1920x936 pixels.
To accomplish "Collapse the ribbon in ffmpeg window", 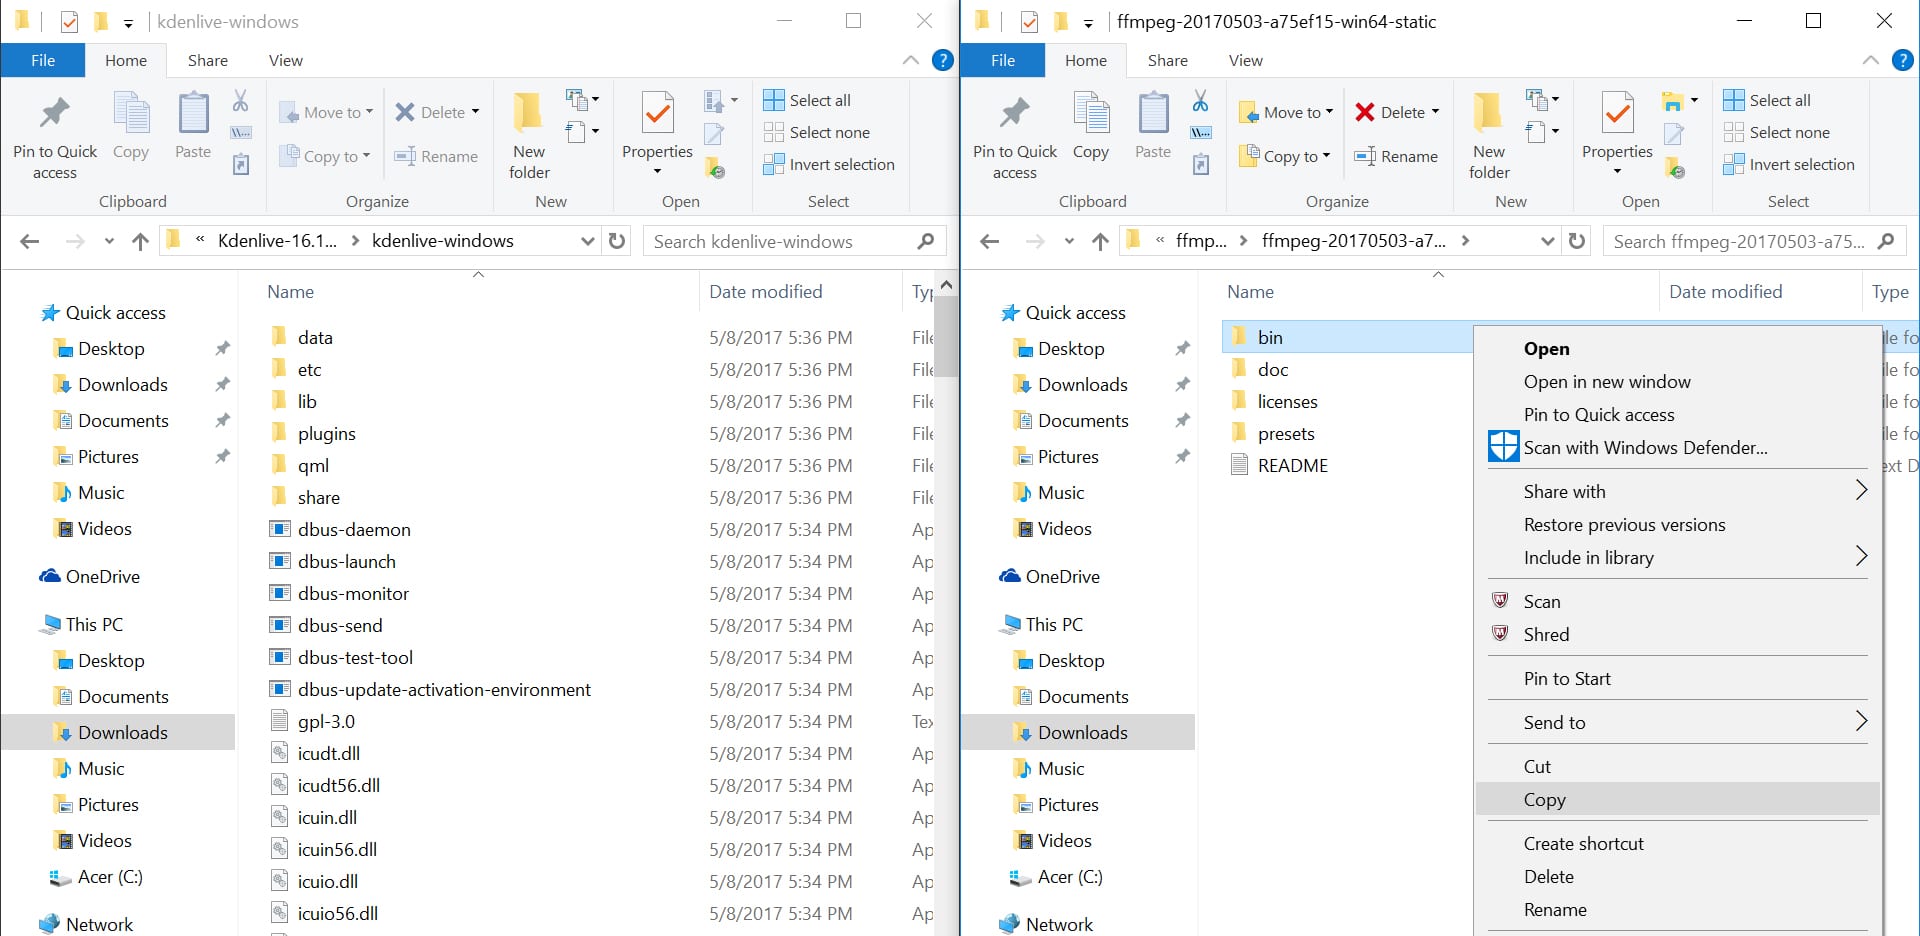I will click(x=1871, y=60).
